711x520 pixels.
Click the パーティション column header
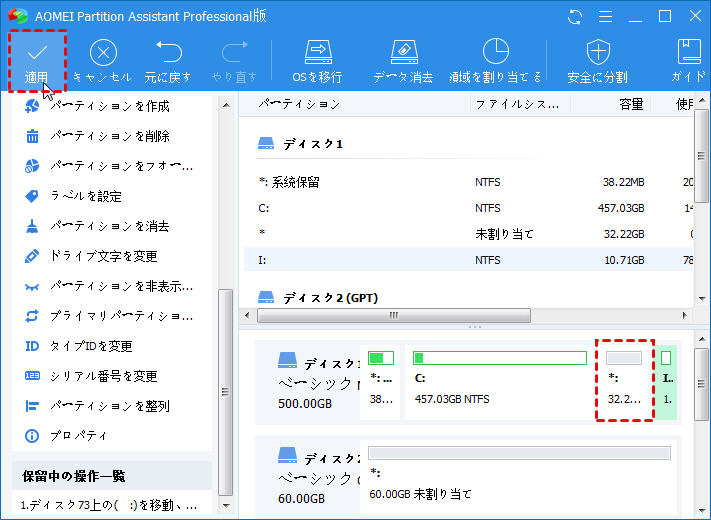pos(299,104)
